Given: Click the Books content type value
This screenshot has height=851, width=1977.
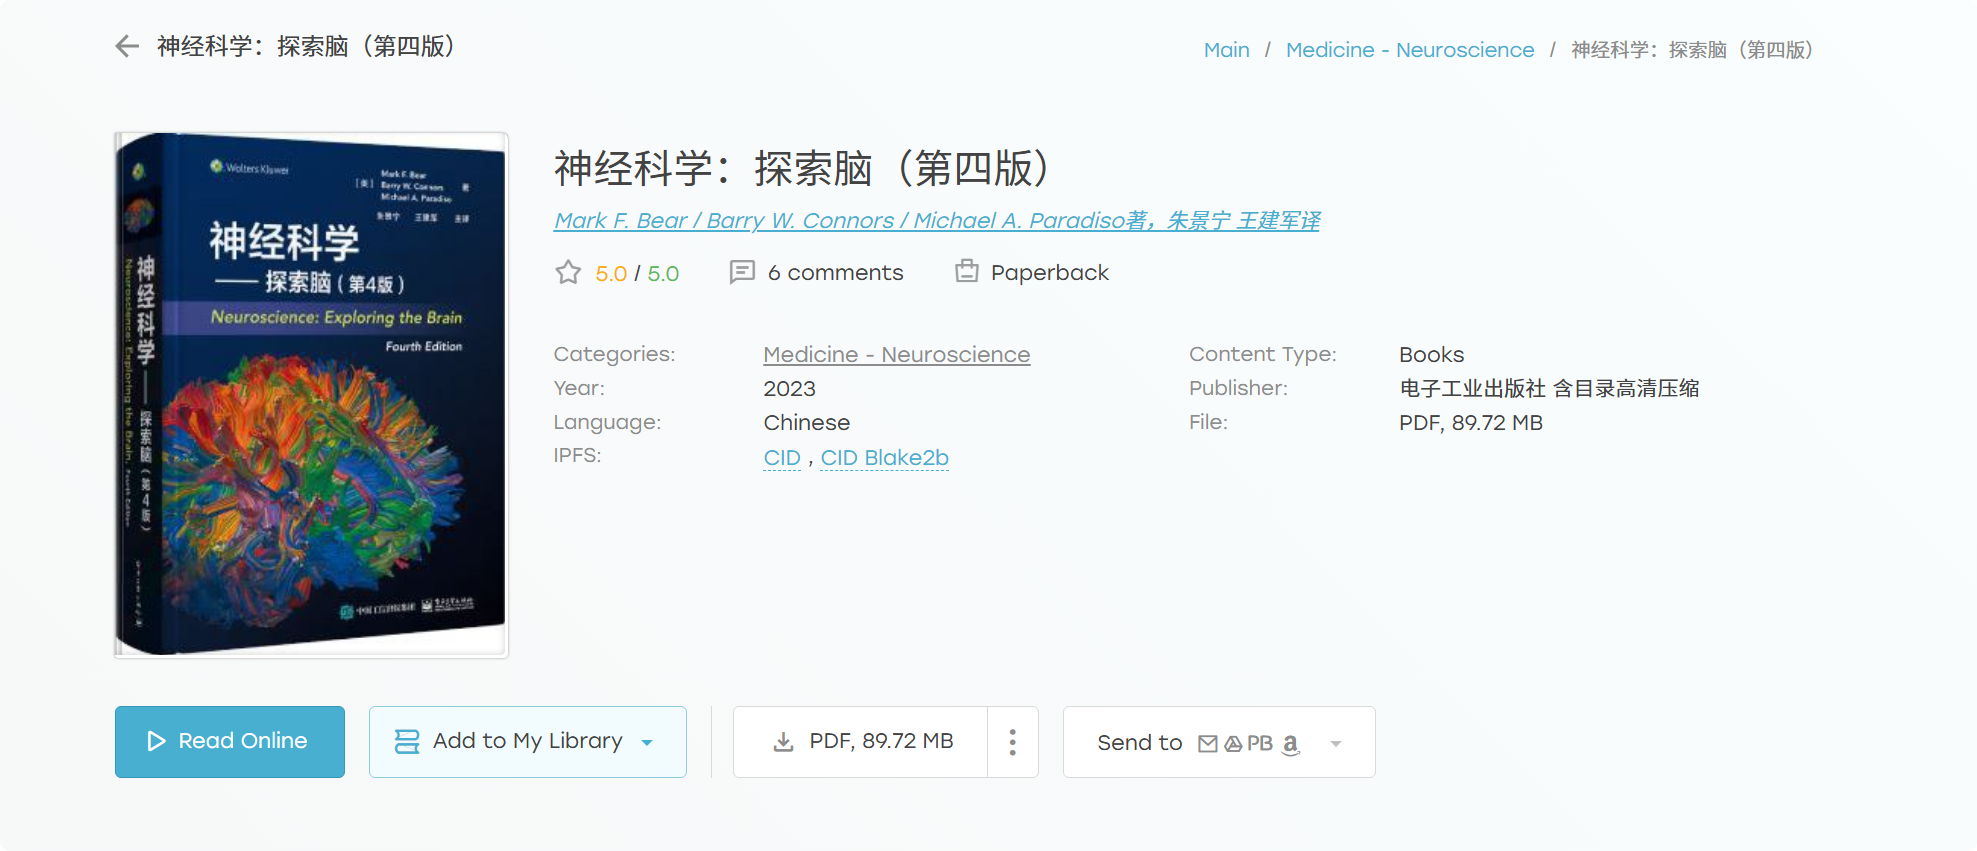Looking at the screenshot, I should click(1432, 355).
